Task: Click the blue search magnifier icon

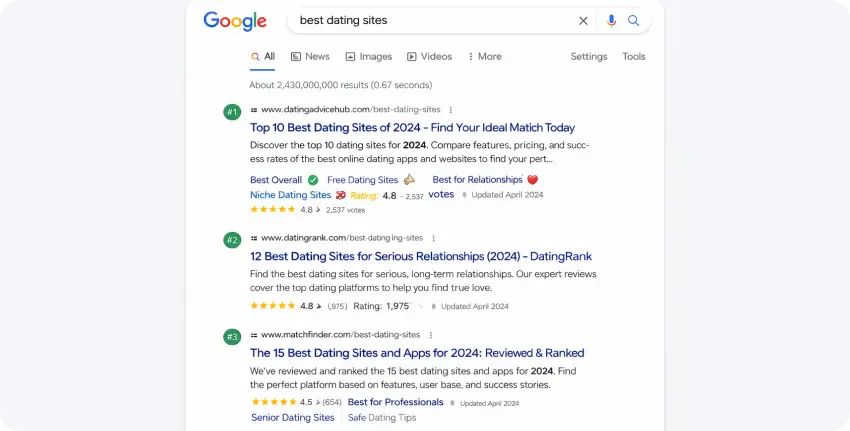Action: (x=633, y=21)
